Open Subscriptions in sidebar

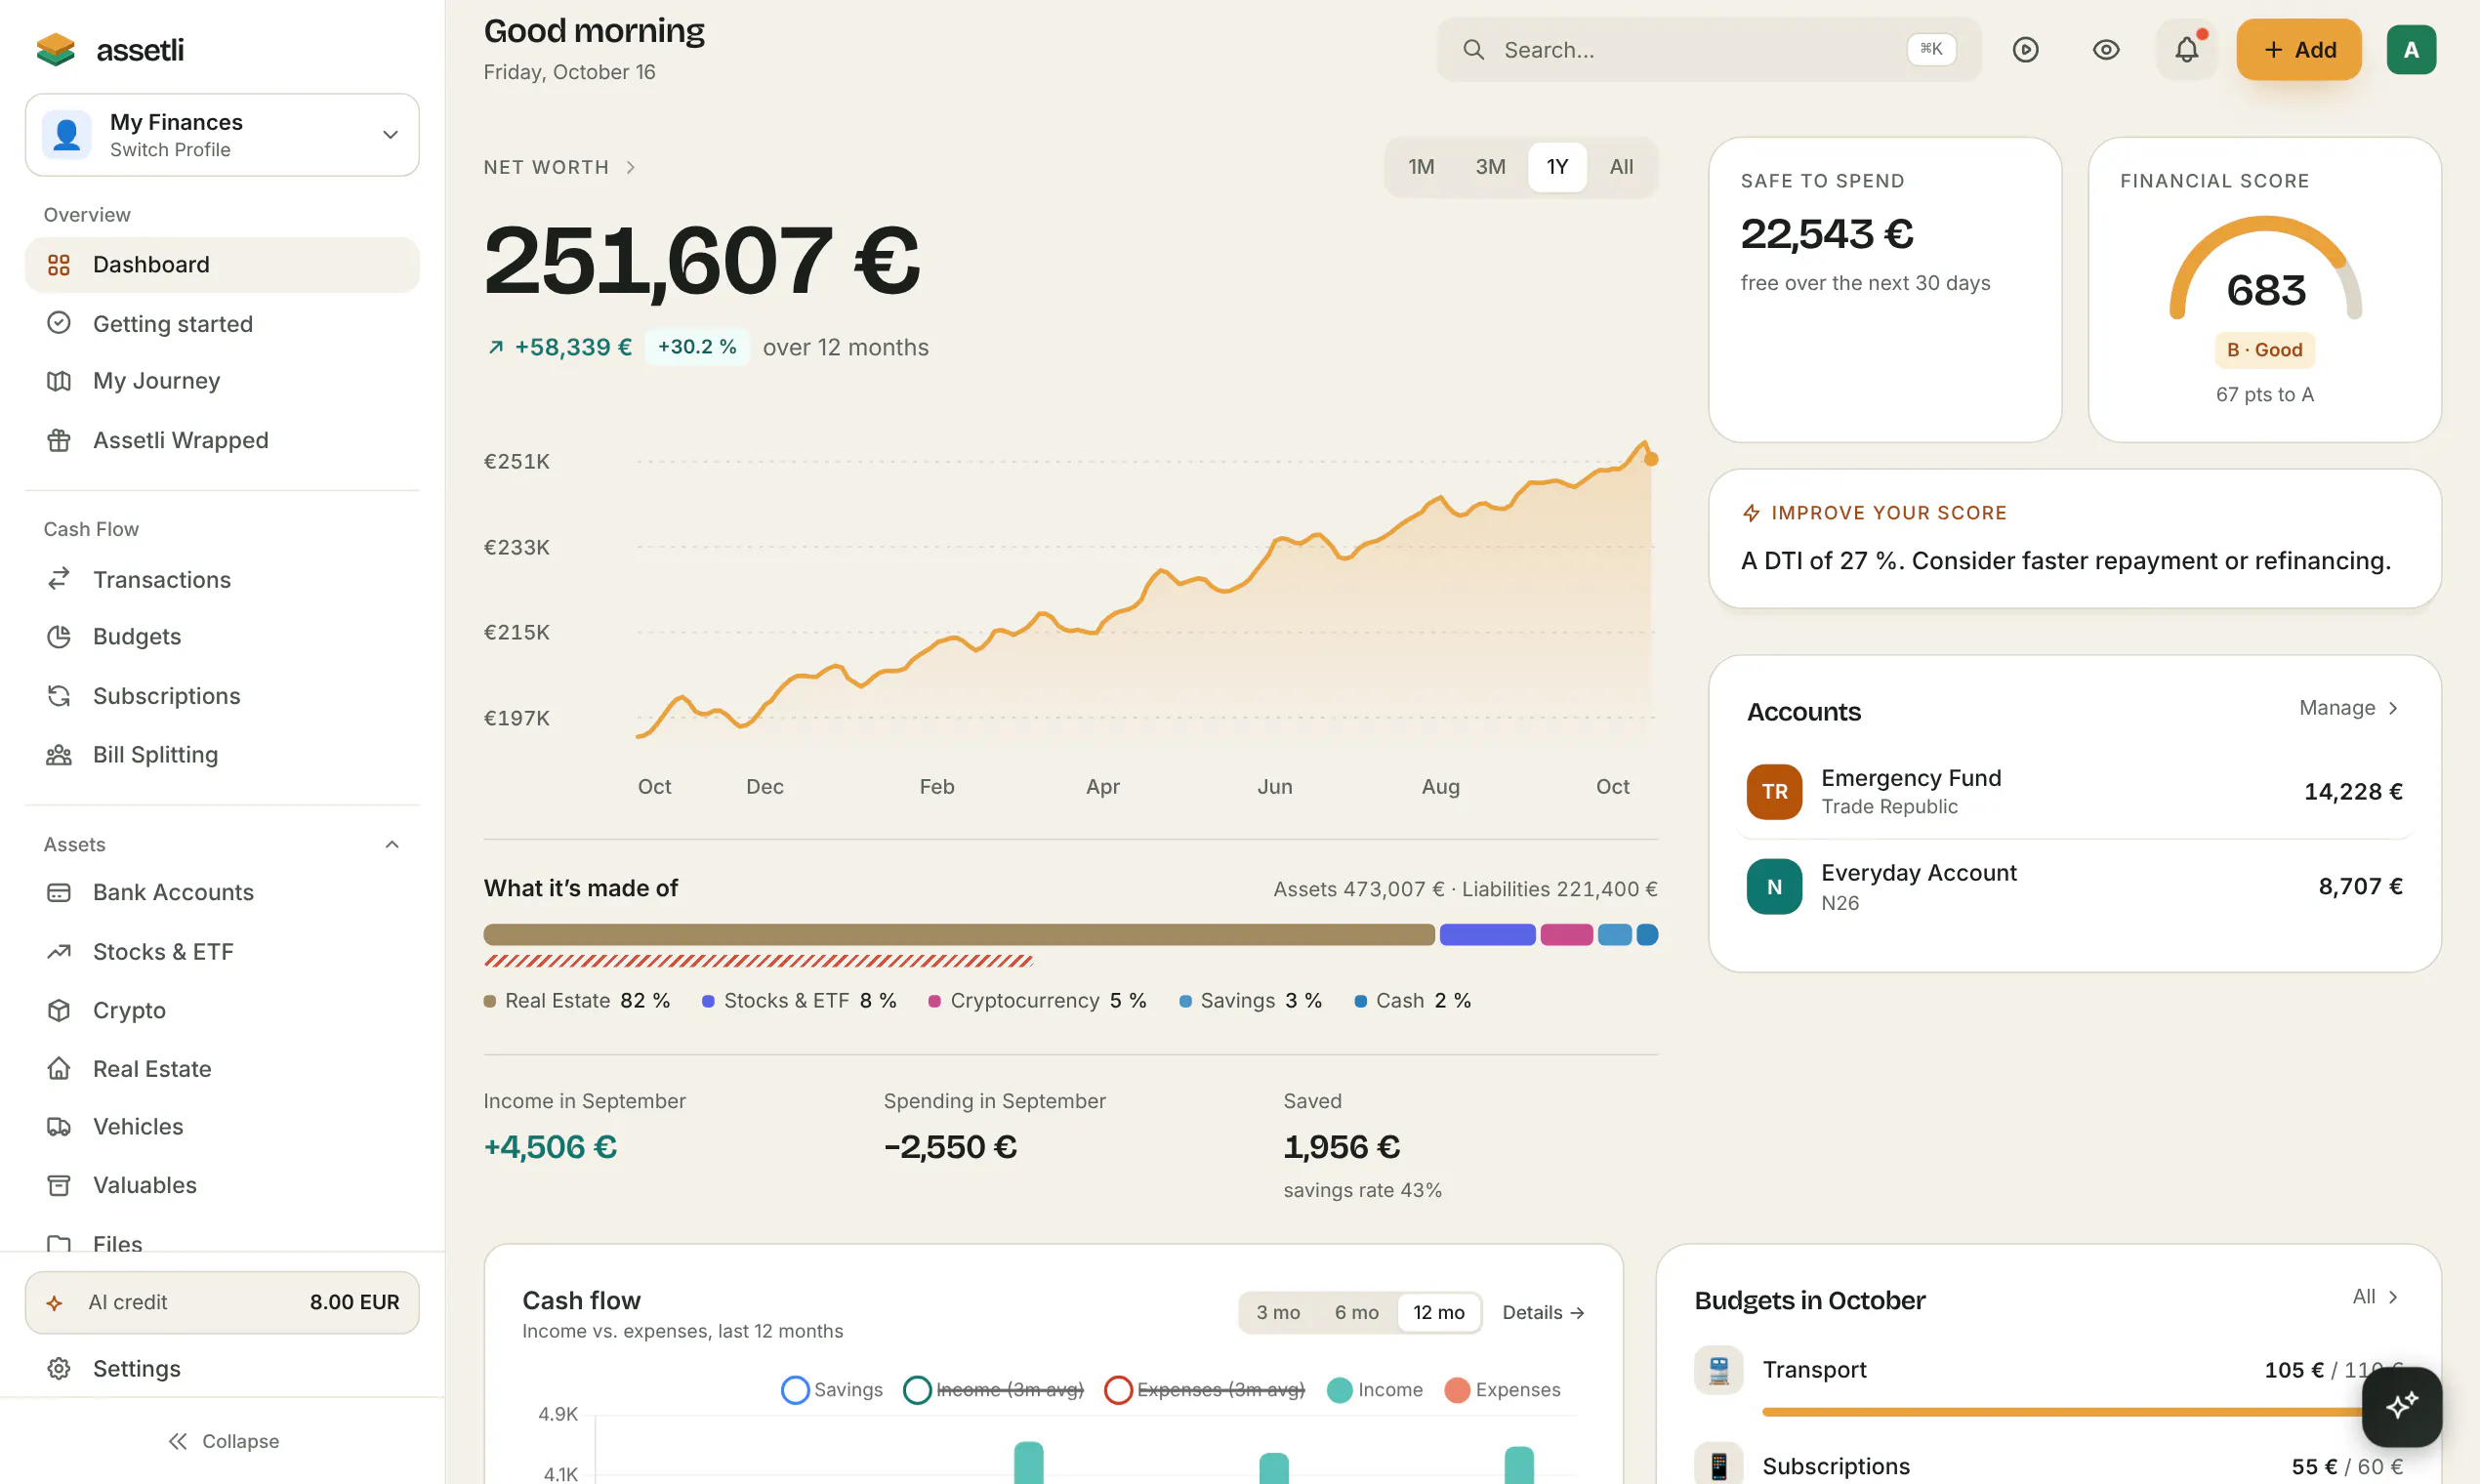pyautogui.click(x=222, y=696)
